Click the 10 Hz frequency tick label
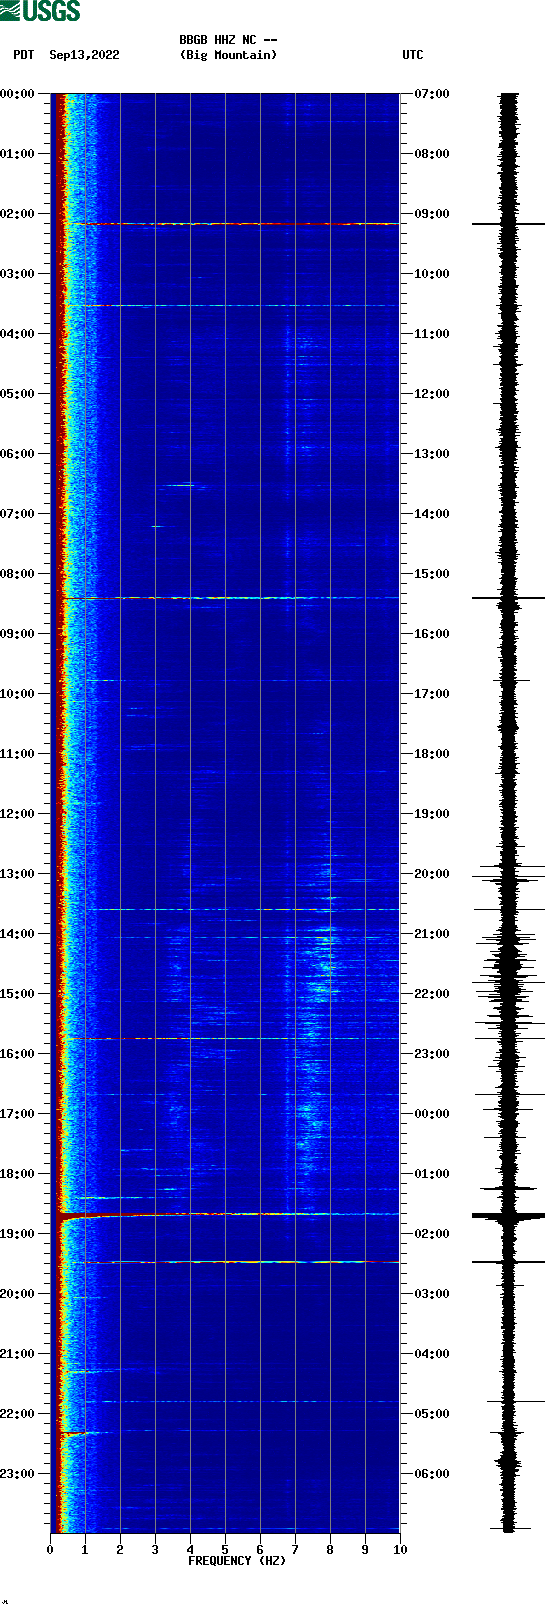 pos(400,1550)
